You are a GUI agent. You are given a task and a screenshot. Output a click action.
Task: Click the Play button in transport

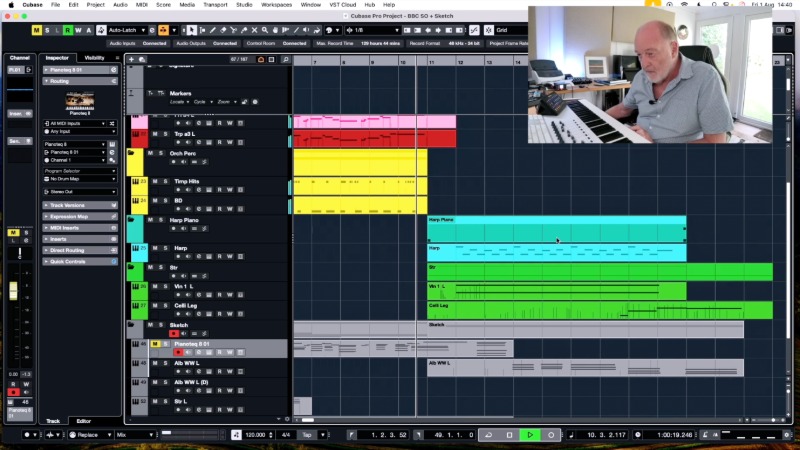530,435
